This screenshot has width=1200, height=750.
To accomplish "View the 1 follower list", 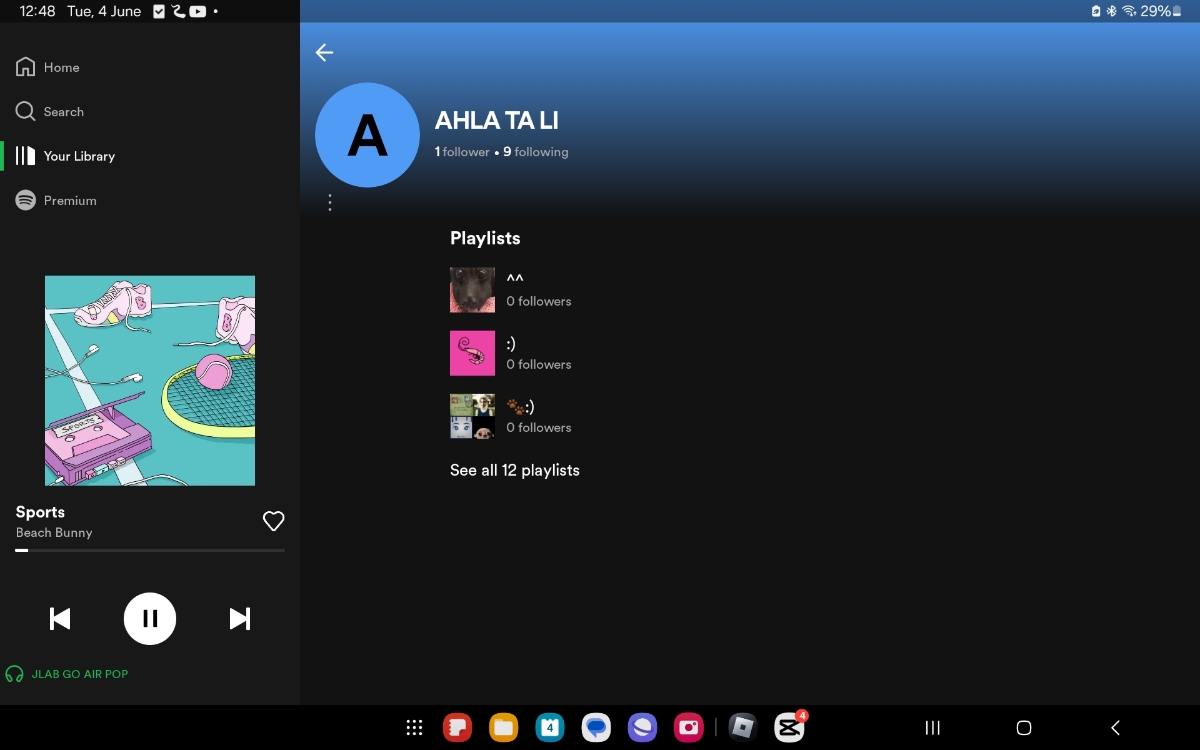I will pos(462,152).
